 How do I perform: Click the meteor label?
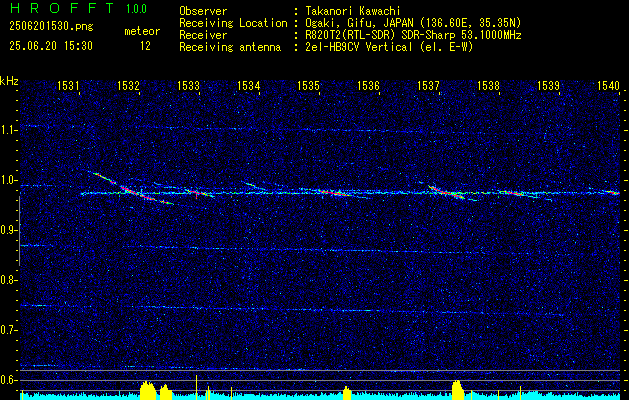point(142,31)
